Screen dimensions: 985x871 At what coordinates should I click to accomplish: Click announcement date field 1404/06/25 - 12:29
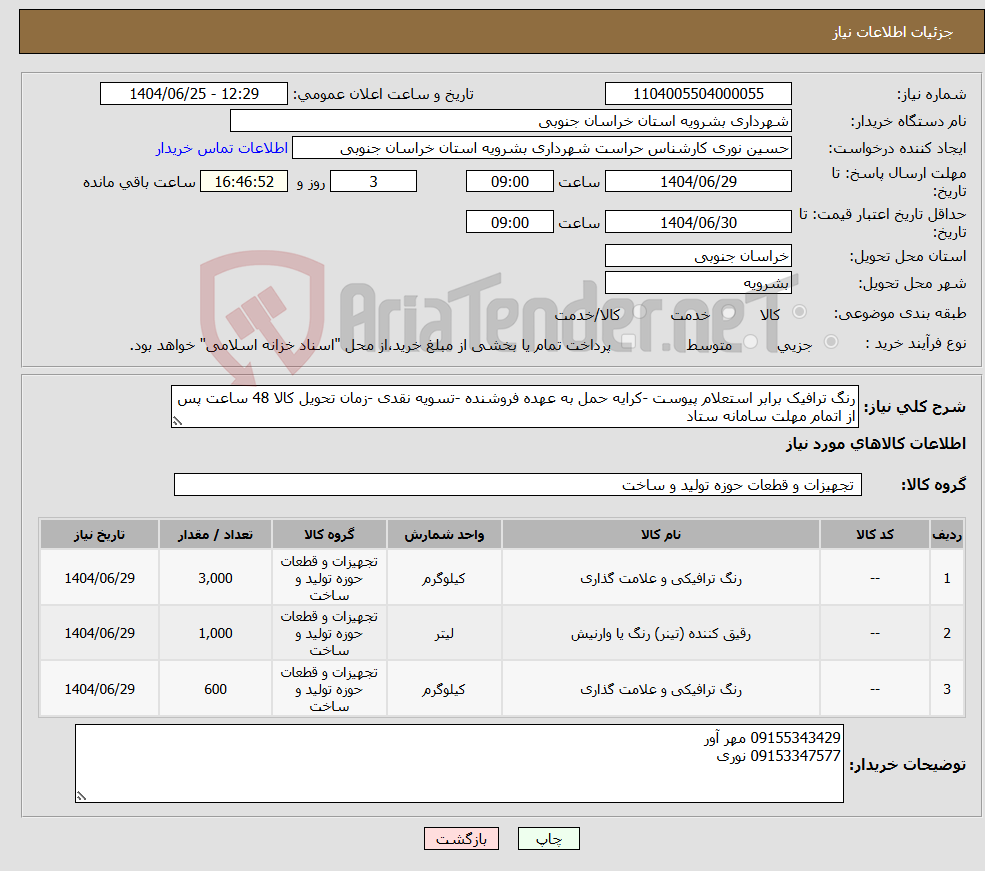tap(193, 94)
